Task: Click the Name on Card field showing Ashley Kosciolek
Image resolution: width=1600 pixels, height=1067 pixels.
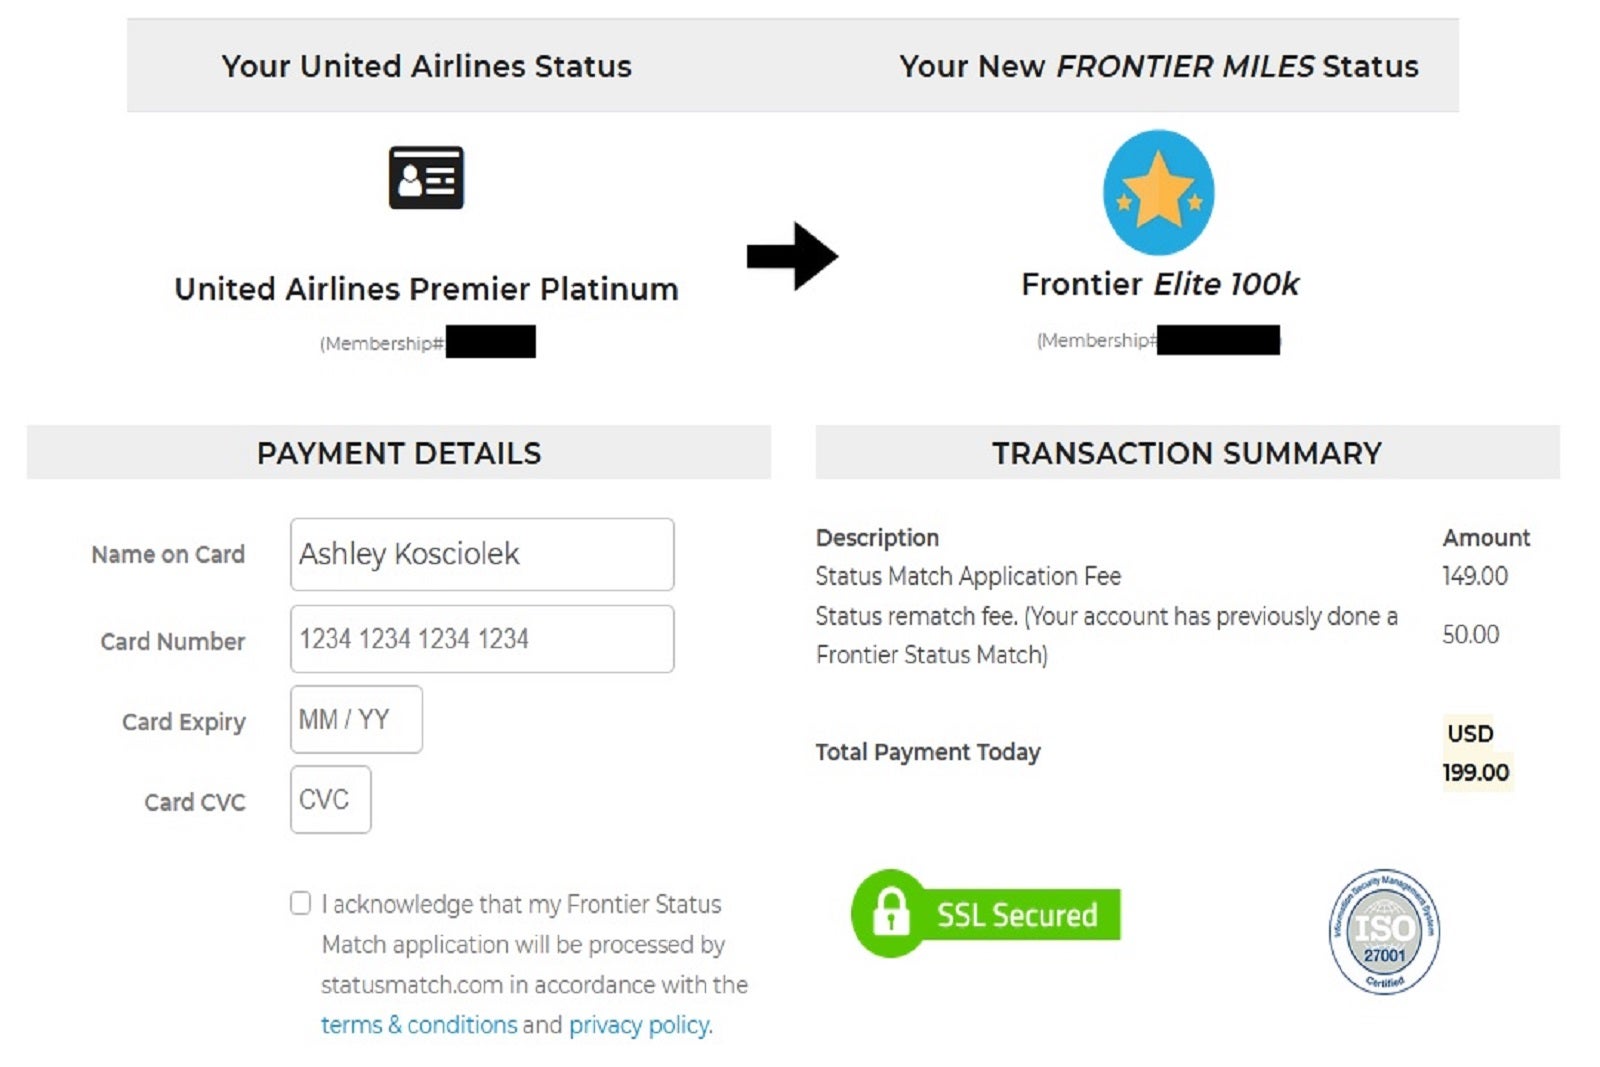Action: click(x=482, y=555)
